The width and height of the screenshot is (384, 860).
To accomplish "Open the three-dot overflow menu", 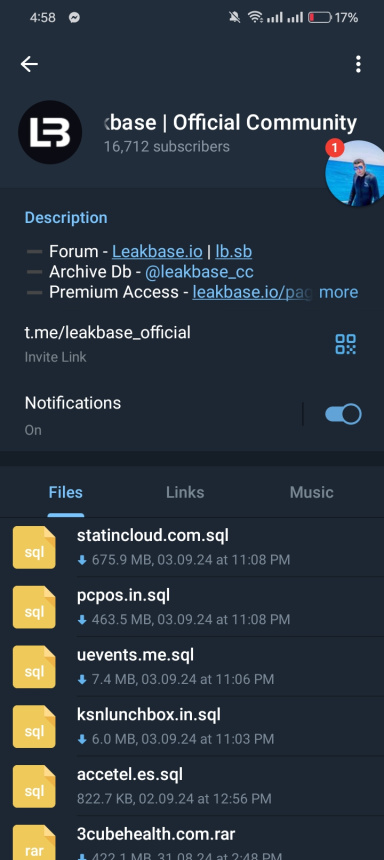I will (358, 64).
